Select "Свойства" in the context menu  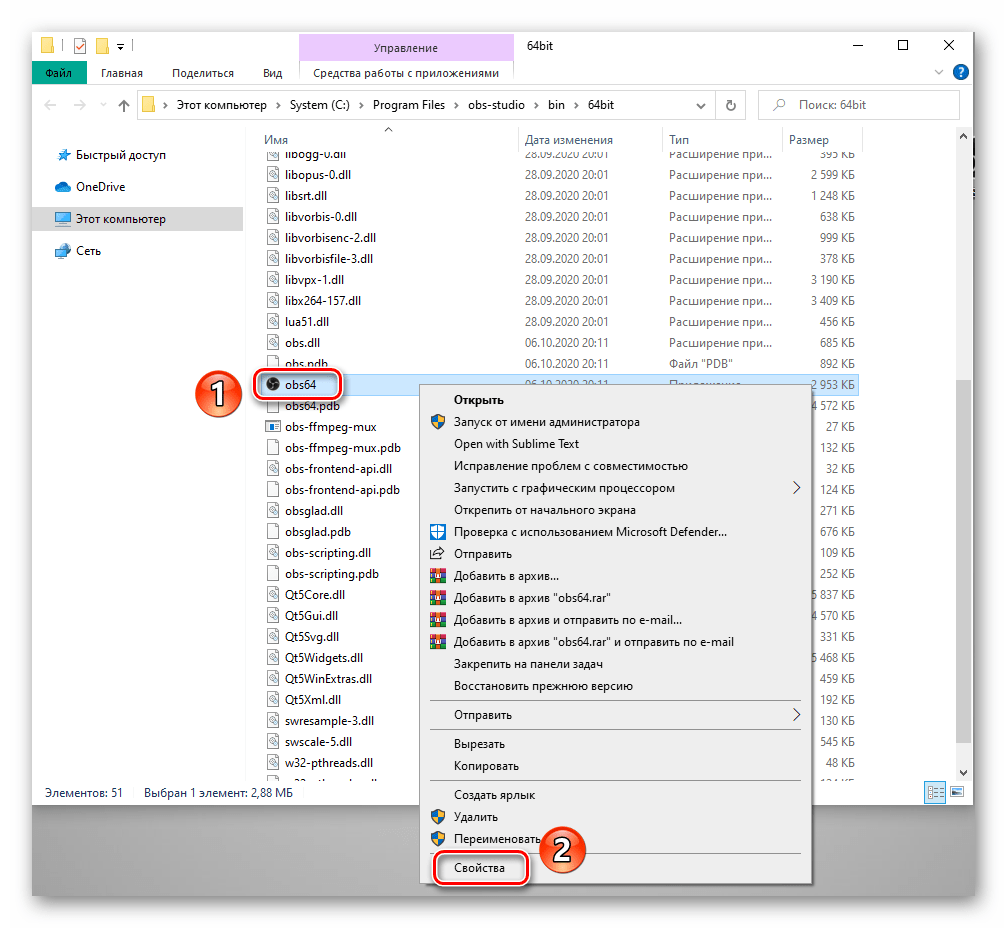tap(480, 868)
